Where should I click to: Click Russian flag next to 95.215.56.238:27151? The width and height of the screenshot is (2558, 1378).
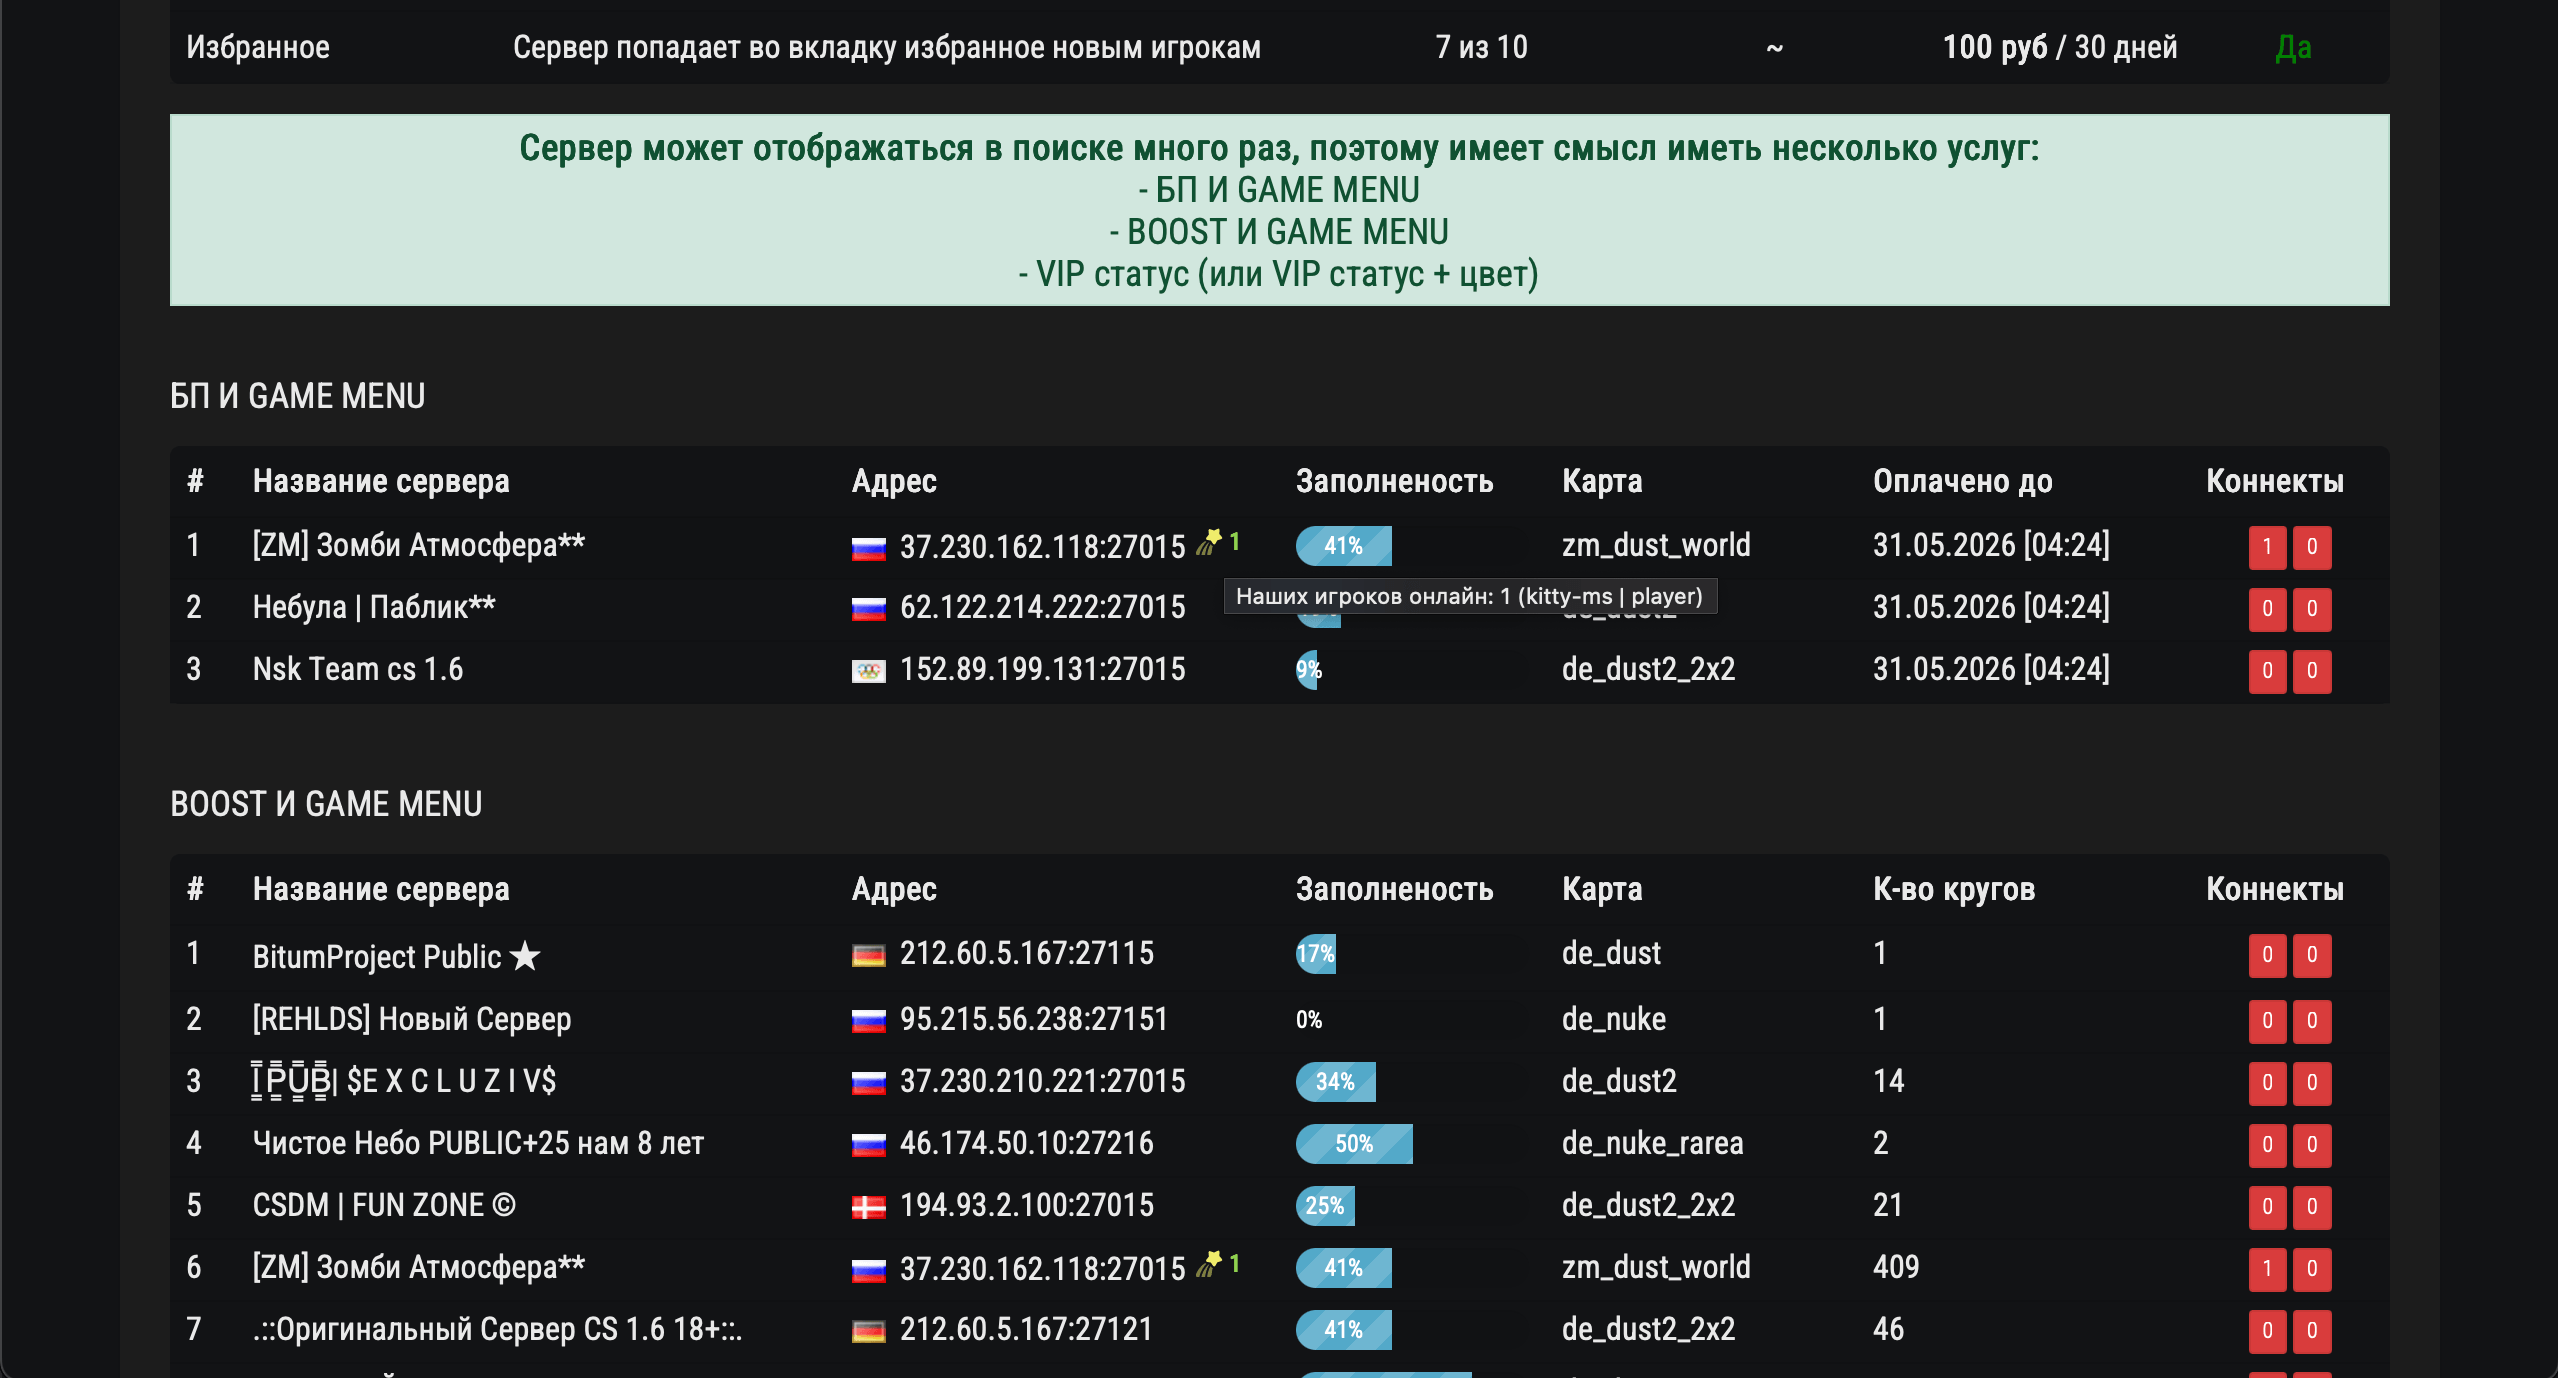[868, 1021]
